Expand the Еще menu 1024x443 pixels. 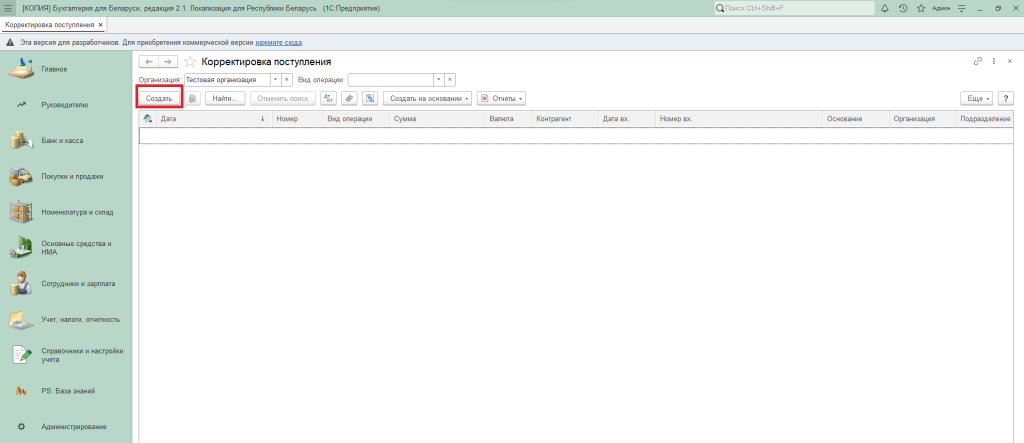click(975, 99)
